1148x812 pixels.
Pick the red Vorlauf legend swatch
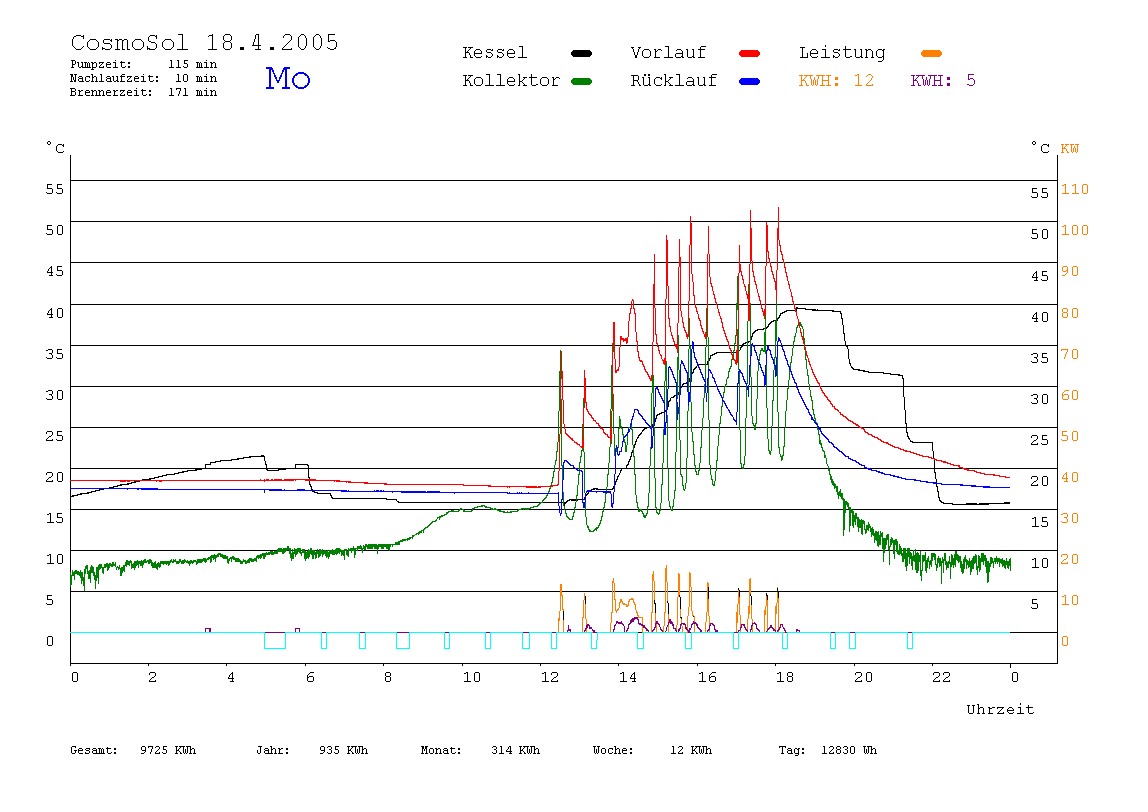coord(750,53)
